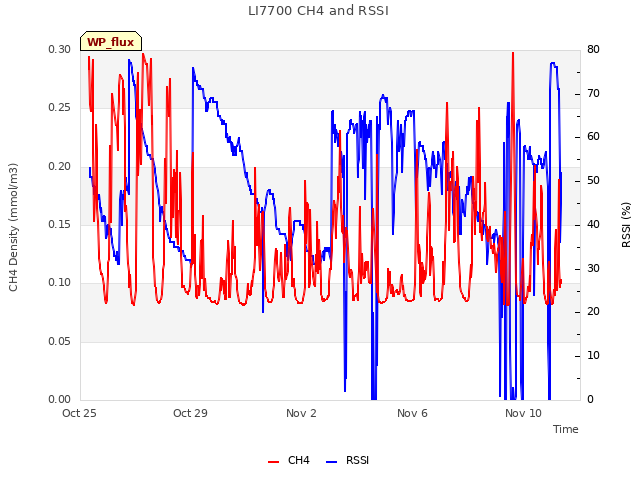Click the 40 right axis value
The height and width of the screenshot is (480, 640).
tap(593, 224)
